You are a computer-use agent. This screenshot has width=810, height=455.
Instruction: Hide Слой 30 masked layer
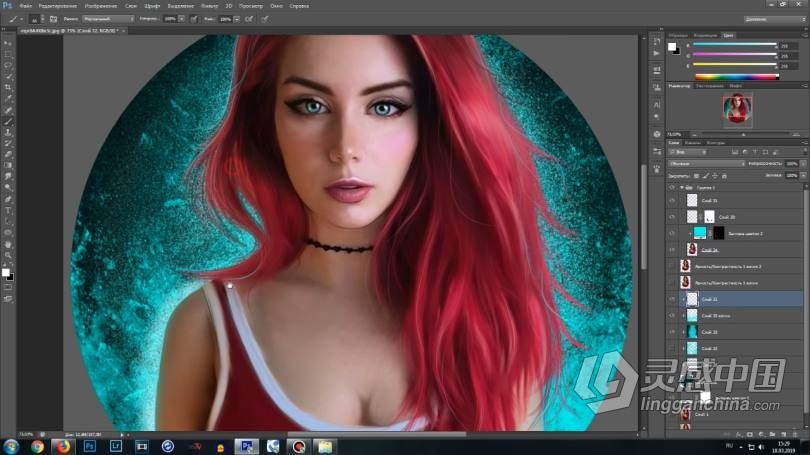(x=672, y=217)
